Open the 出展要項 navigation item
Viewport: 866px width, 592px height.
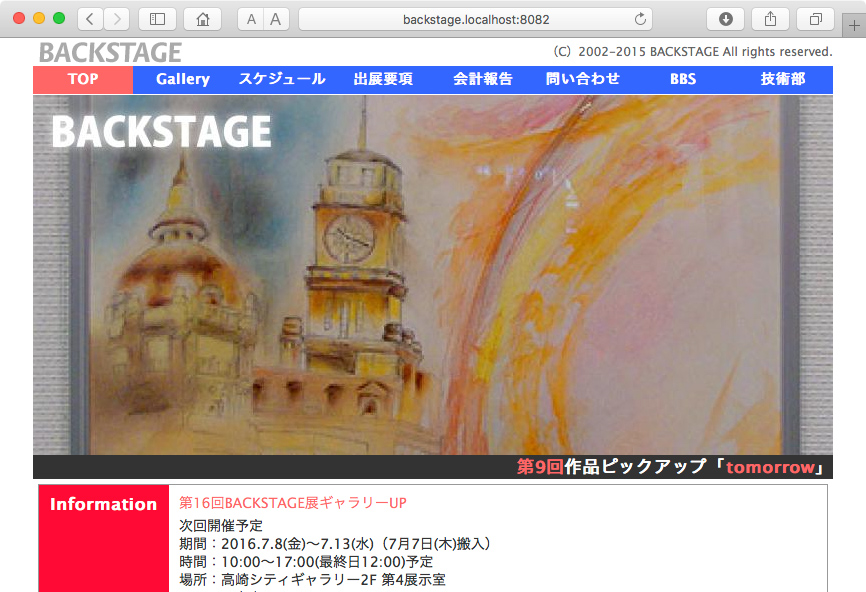[x=383, y=80]
